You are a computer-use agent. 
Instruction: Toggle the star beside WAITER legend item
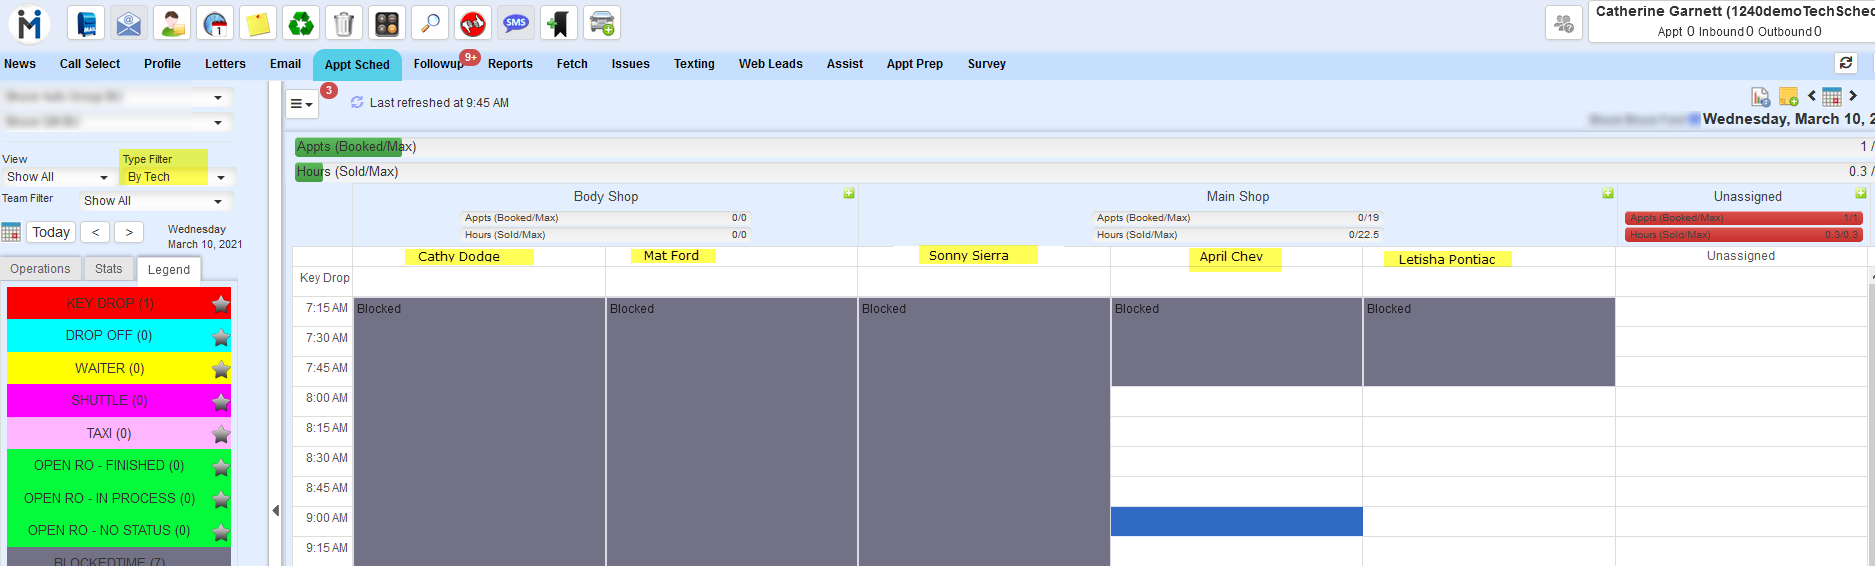click(x=221, y=370)
